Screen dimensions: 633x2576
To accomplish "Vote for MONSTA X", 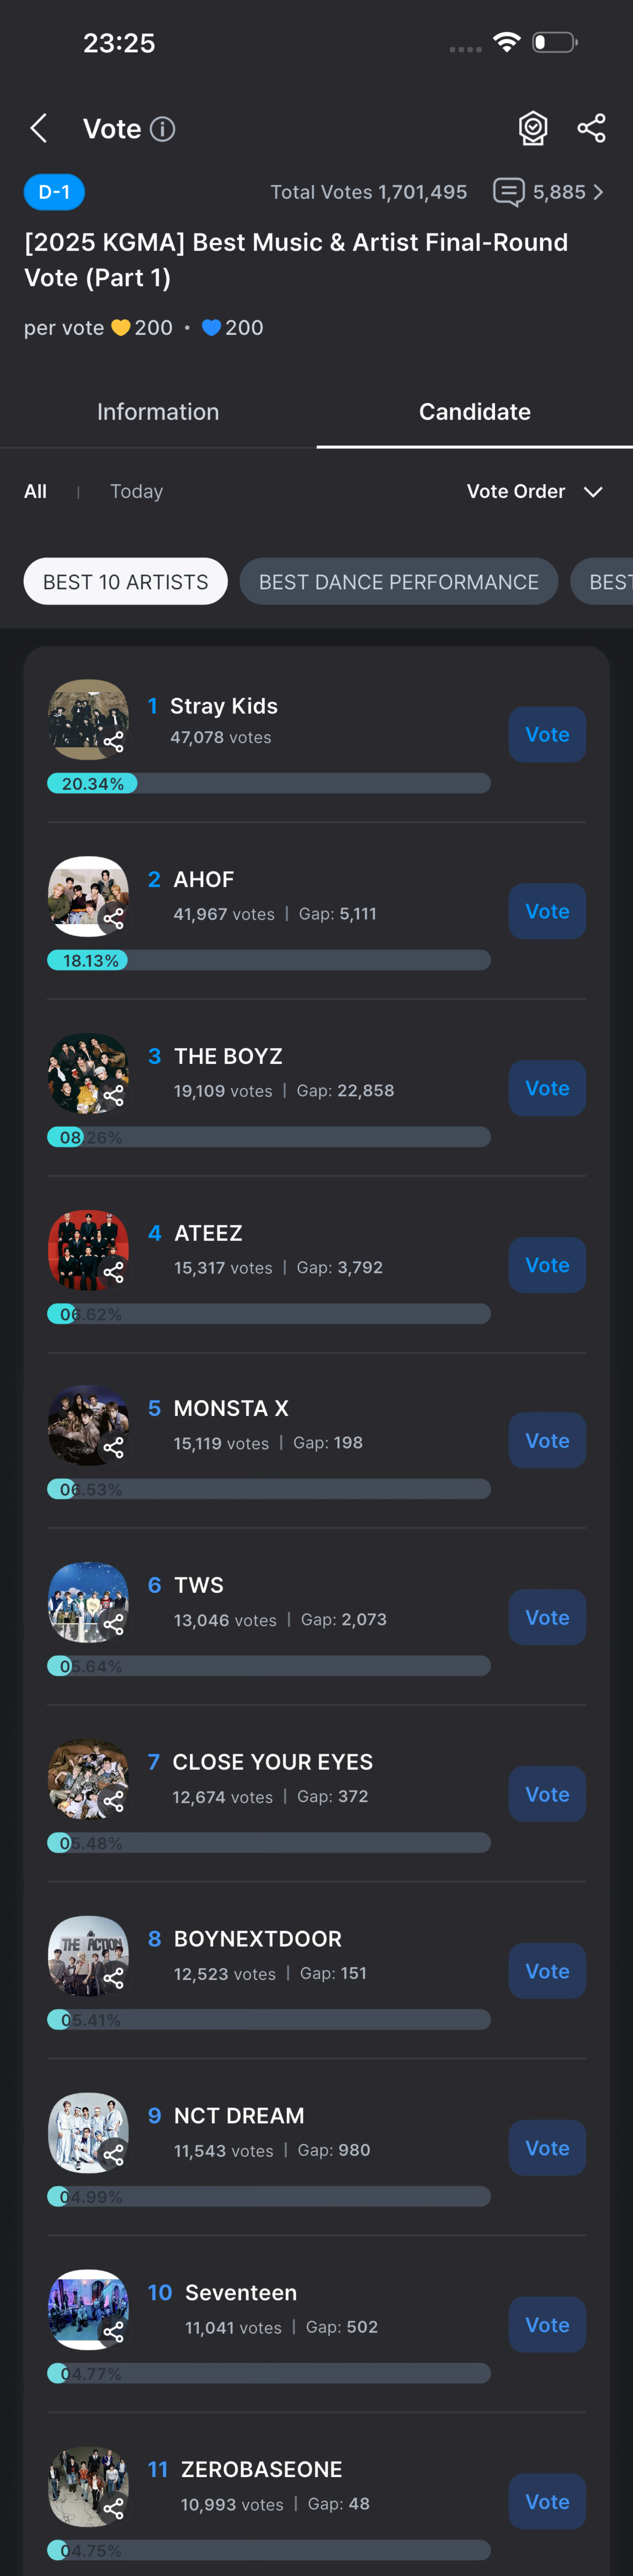I will coord(547,1440).
